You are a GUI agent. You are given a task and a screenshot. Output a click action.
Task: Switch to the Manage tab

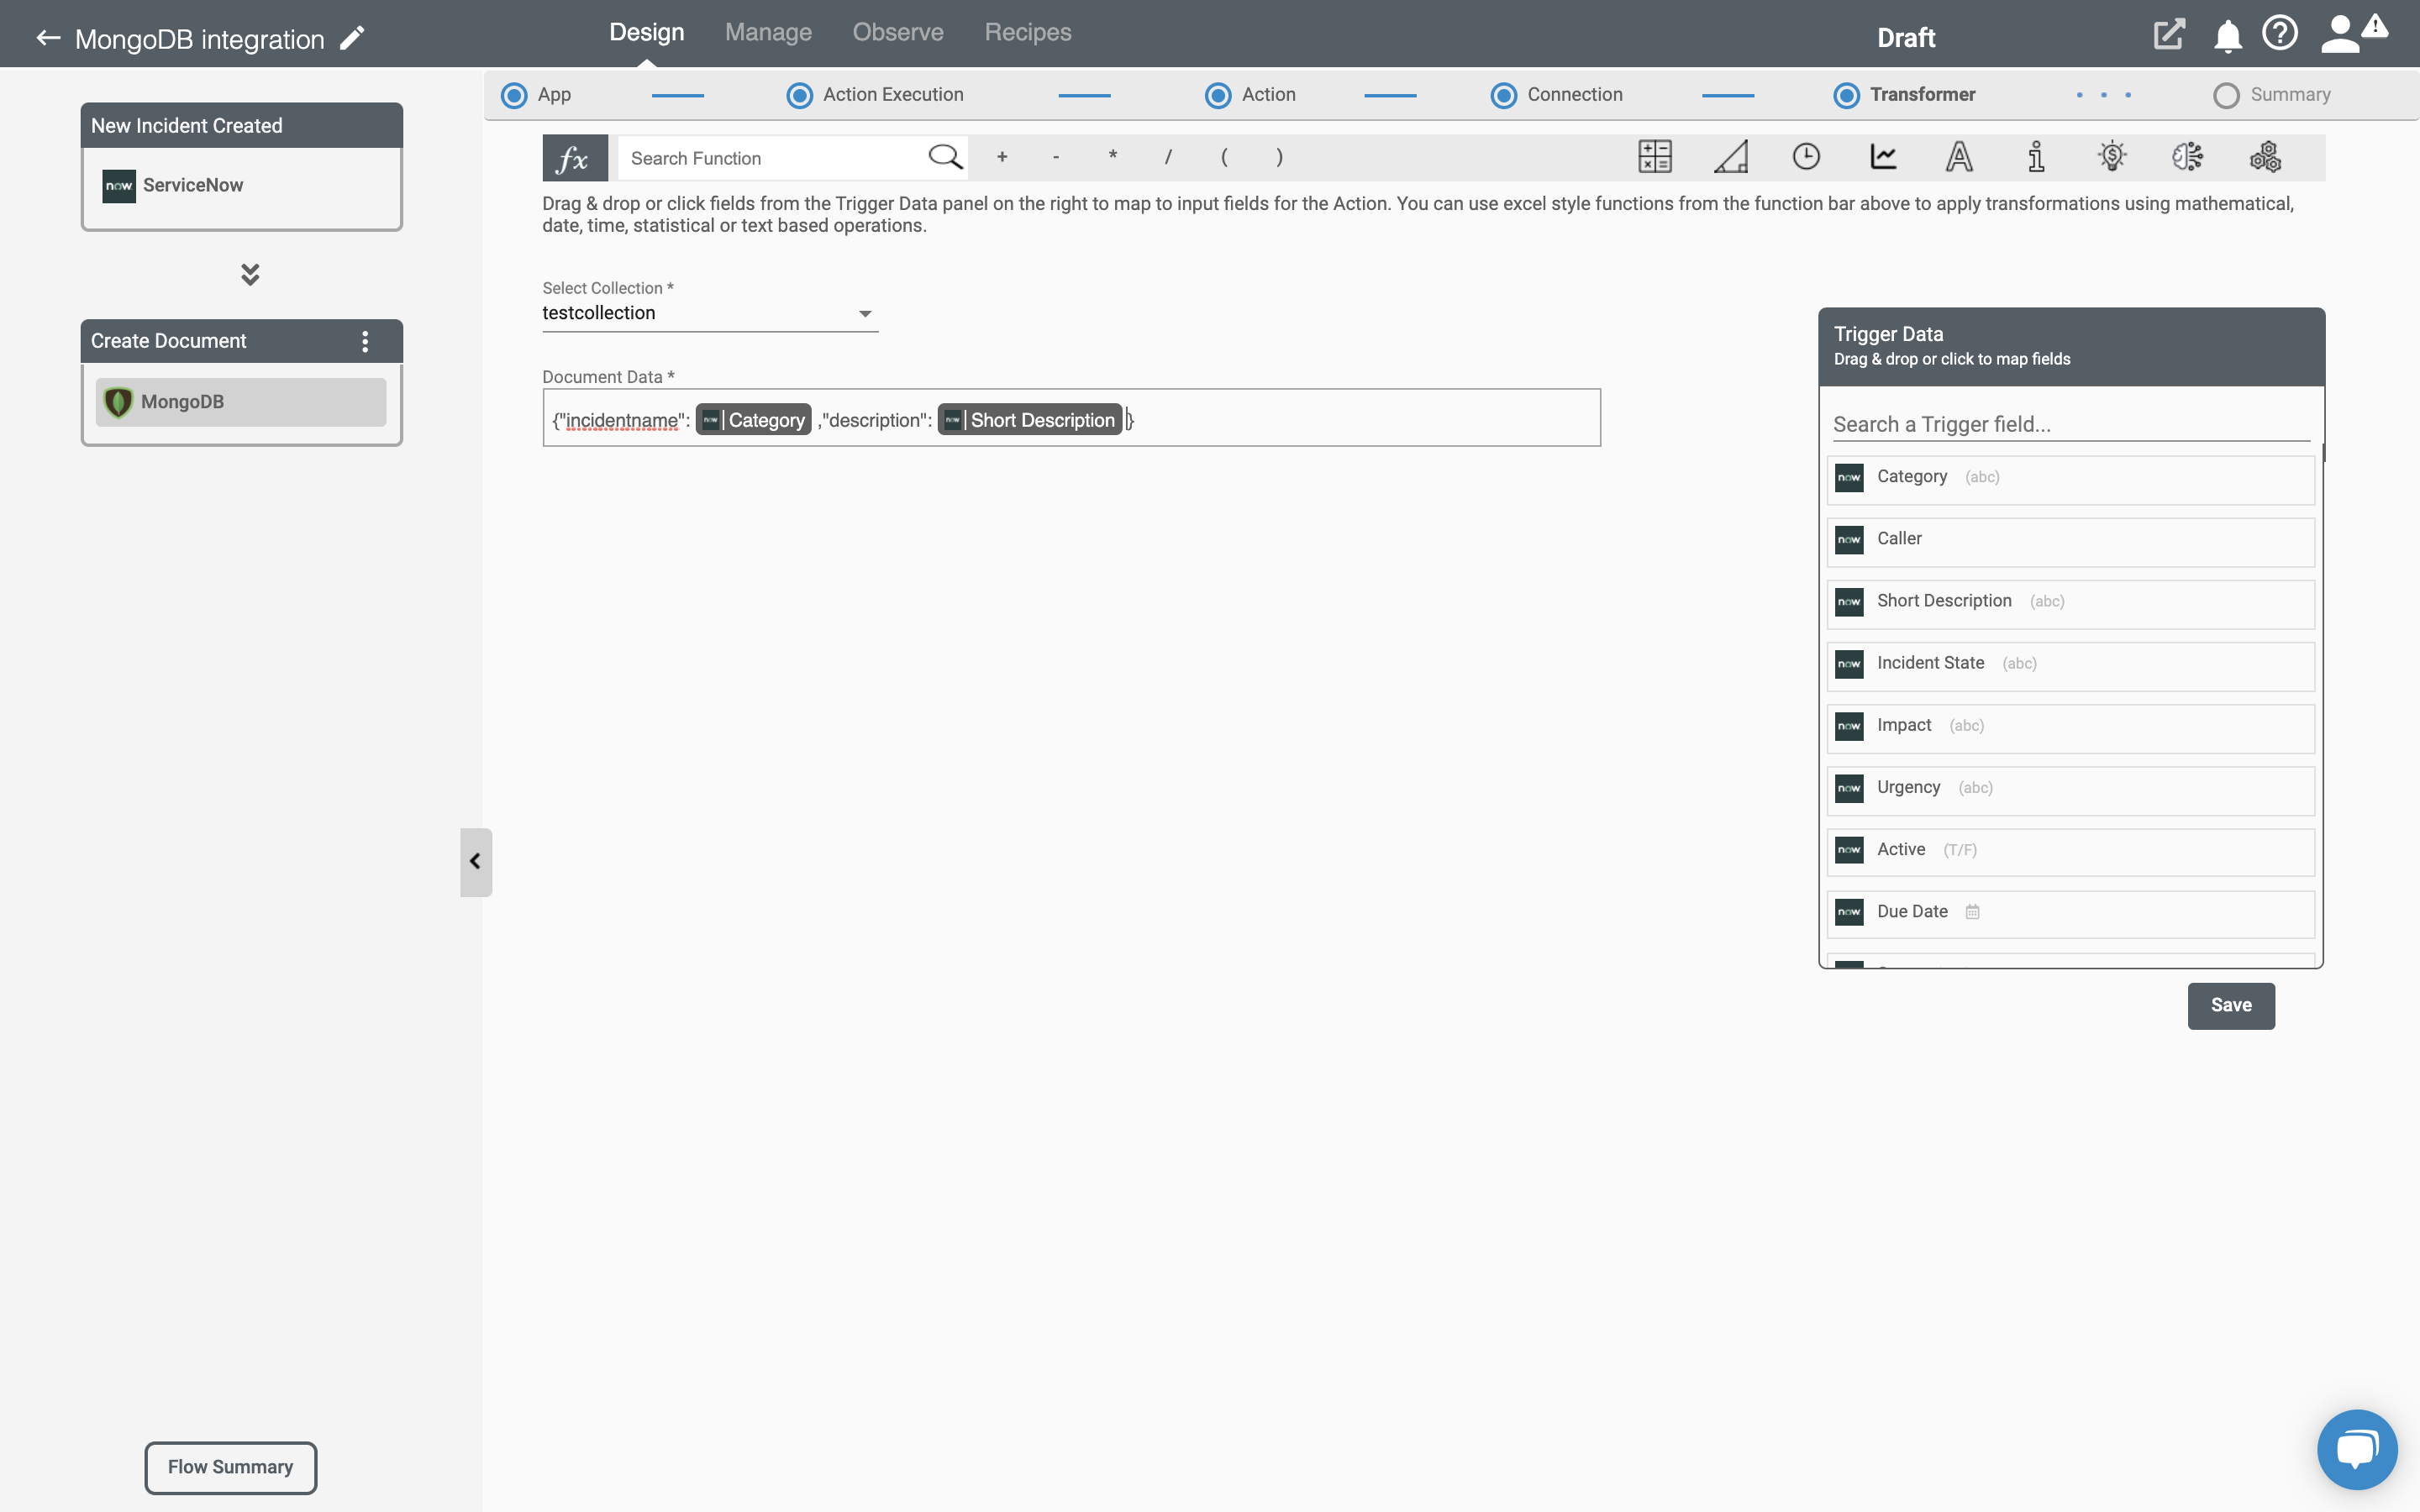[x=768, y=32]
